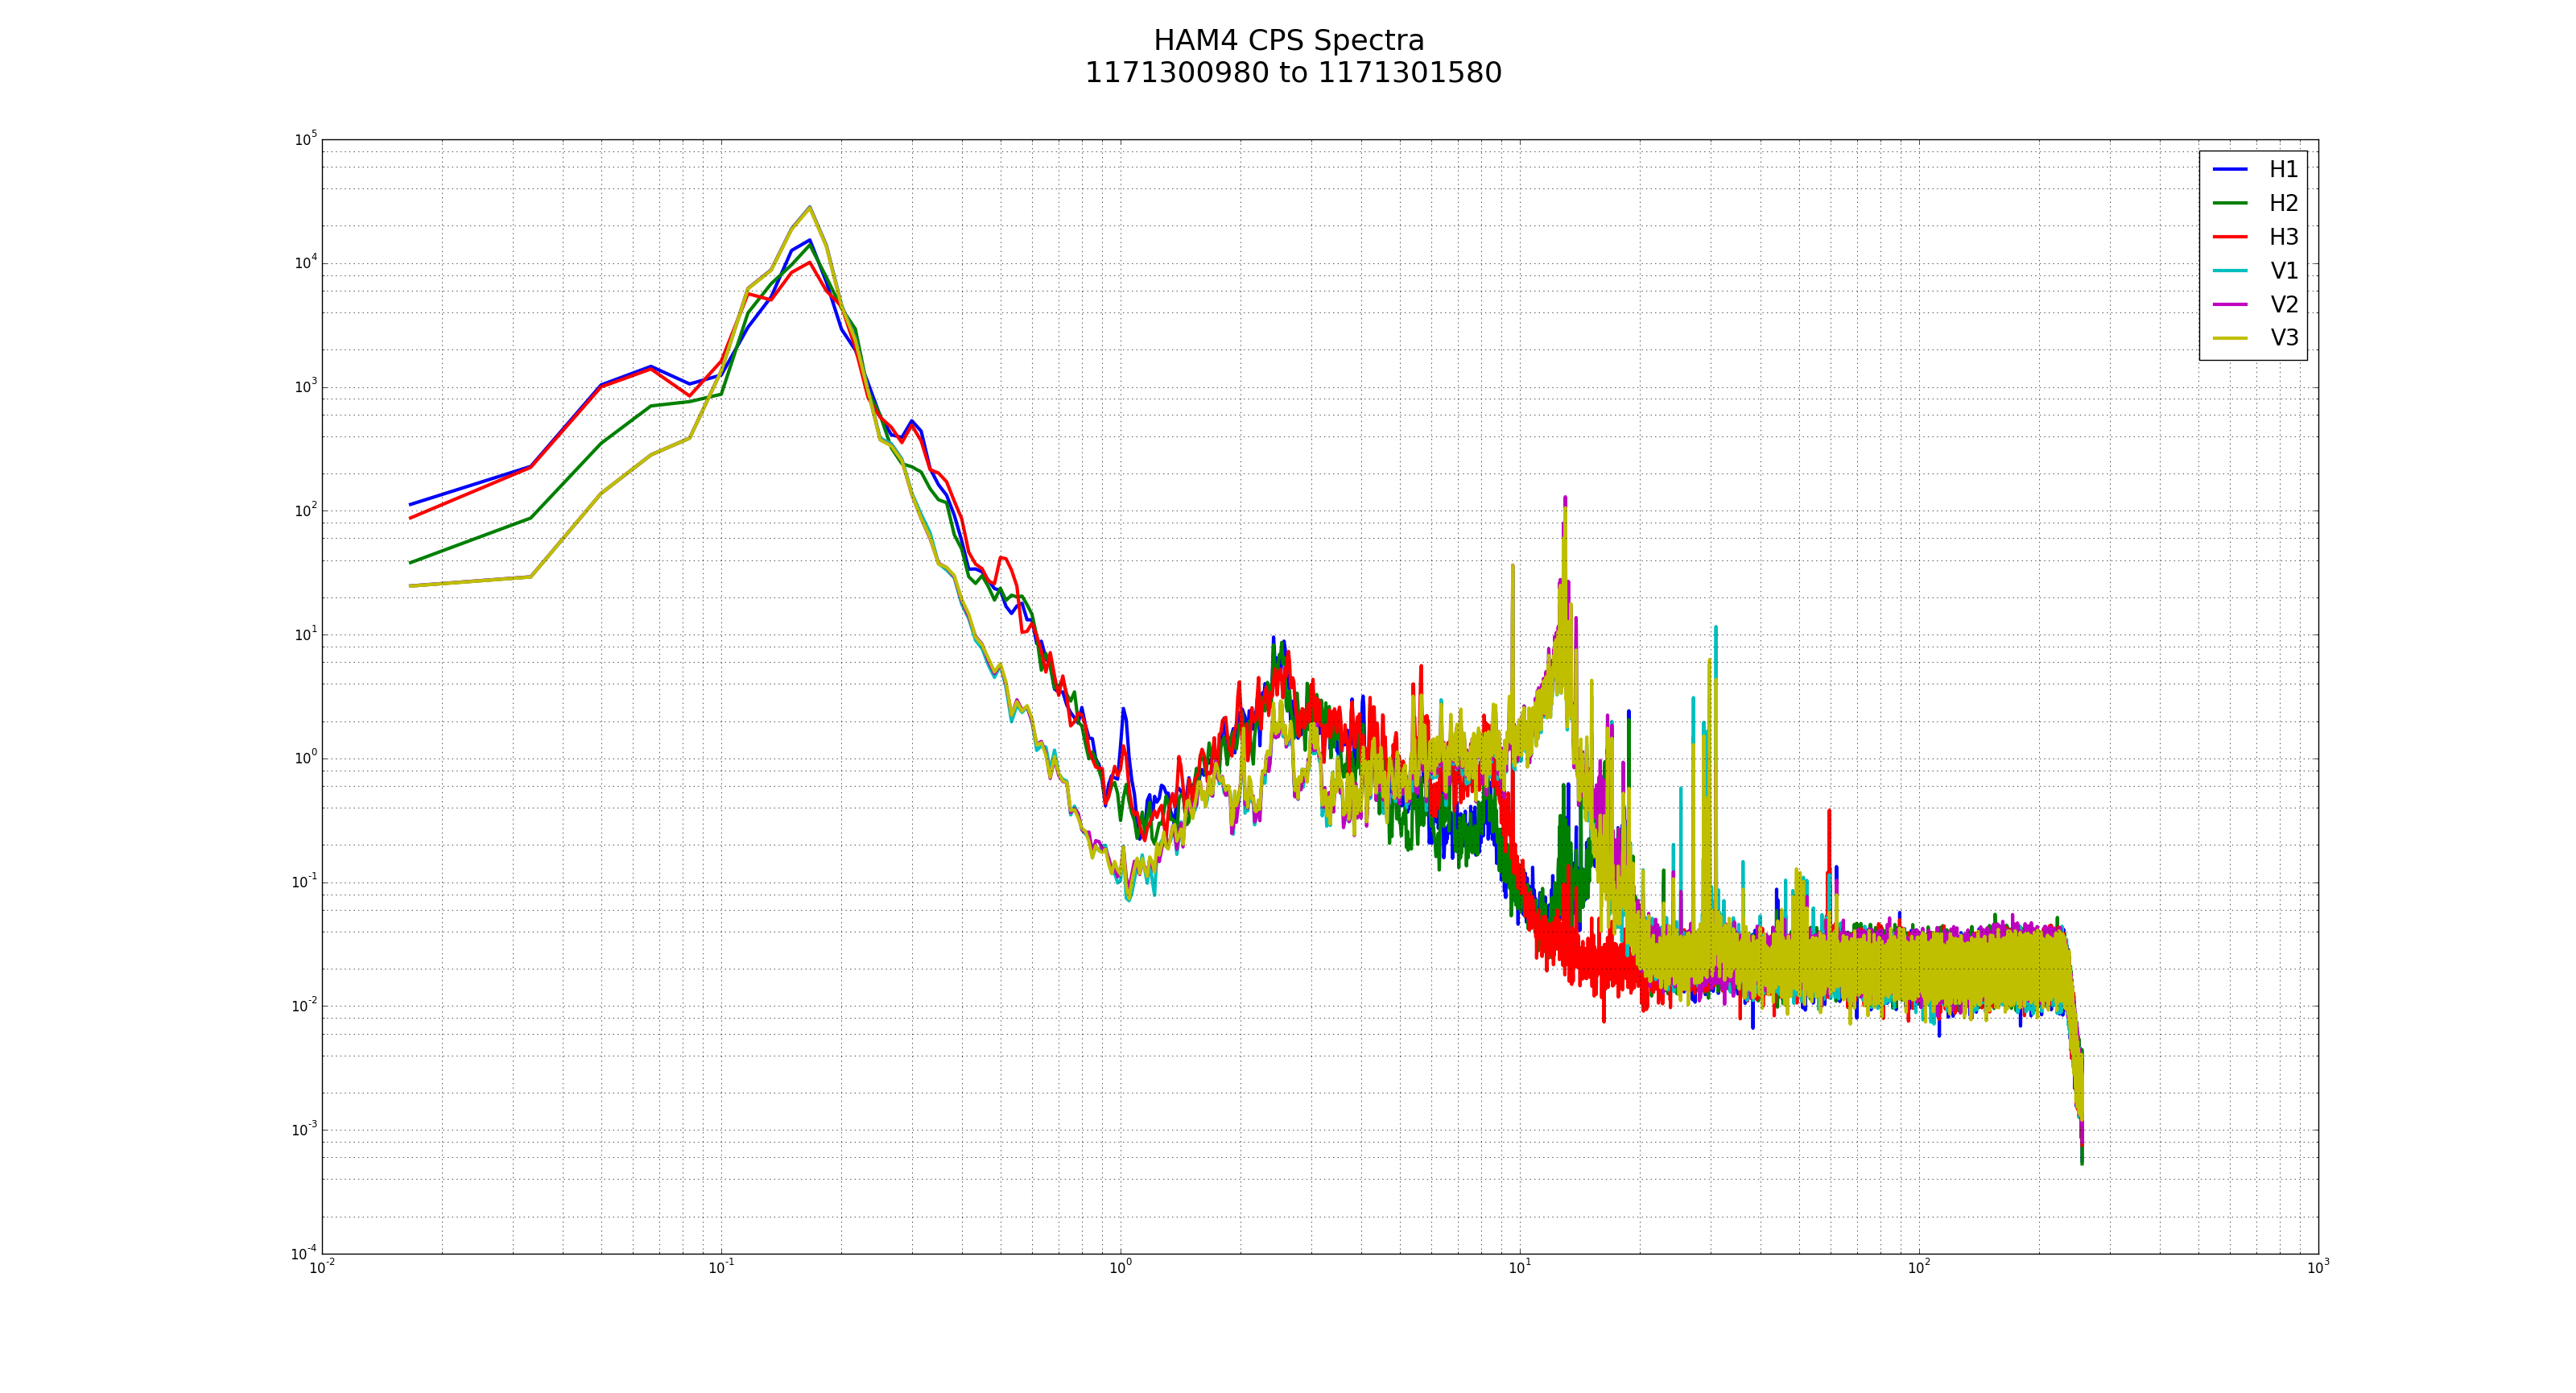The height and width of the screenshot is (1393, 2576).
Task: Click the y-axis tick label 10^5
Action: [x=305, y=139]
